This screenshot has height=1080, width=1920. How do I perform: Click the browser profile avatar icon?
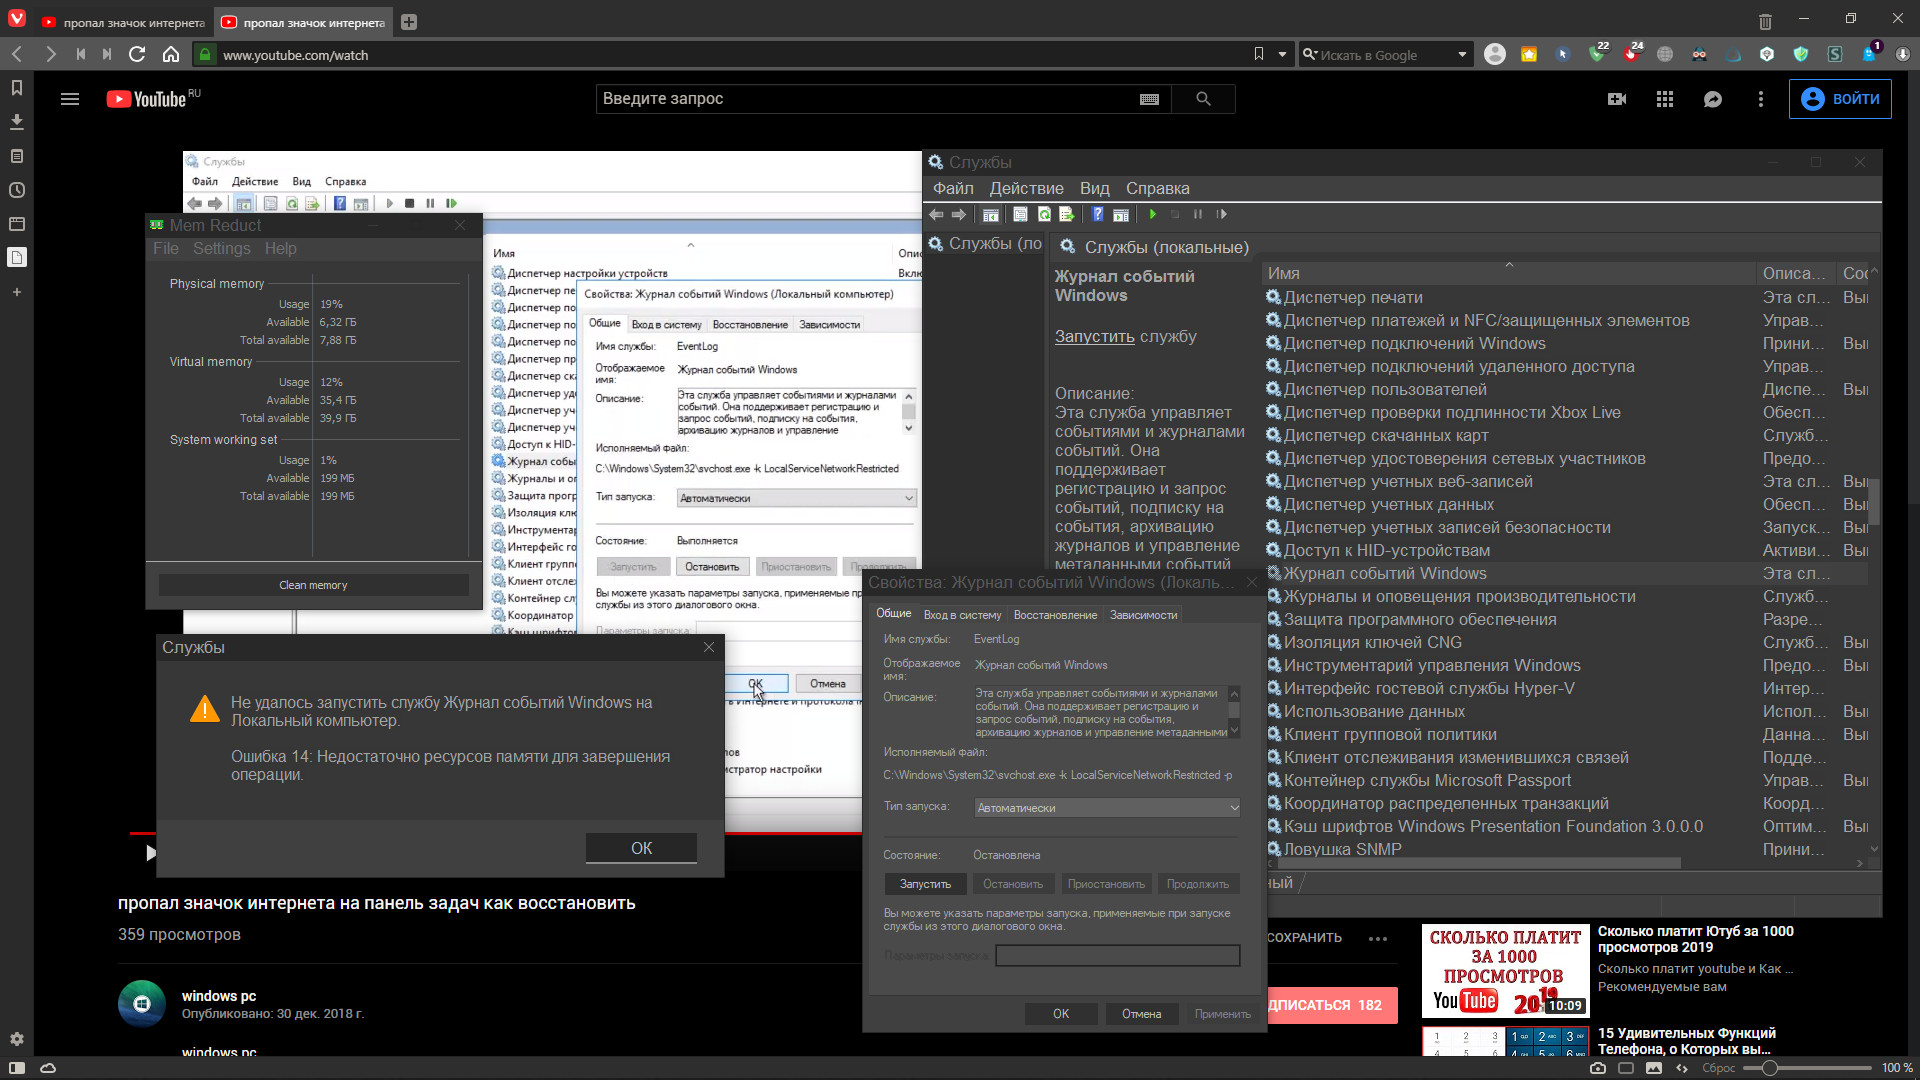tap(1495, 54)
